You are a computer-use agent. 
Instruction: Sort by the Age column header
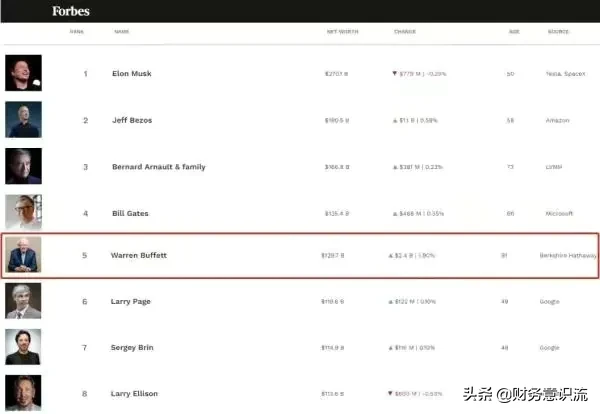(x=514, y=31)
